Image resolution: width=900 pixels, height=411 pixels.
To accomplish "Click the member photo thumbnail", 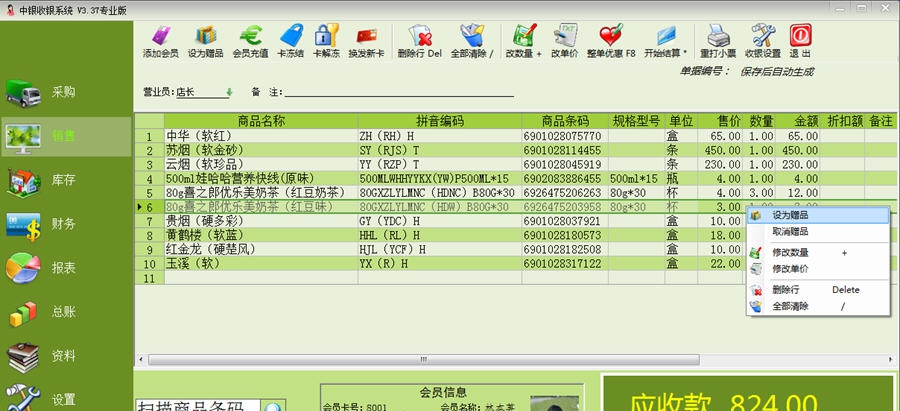I will click(x=554, y=403).
